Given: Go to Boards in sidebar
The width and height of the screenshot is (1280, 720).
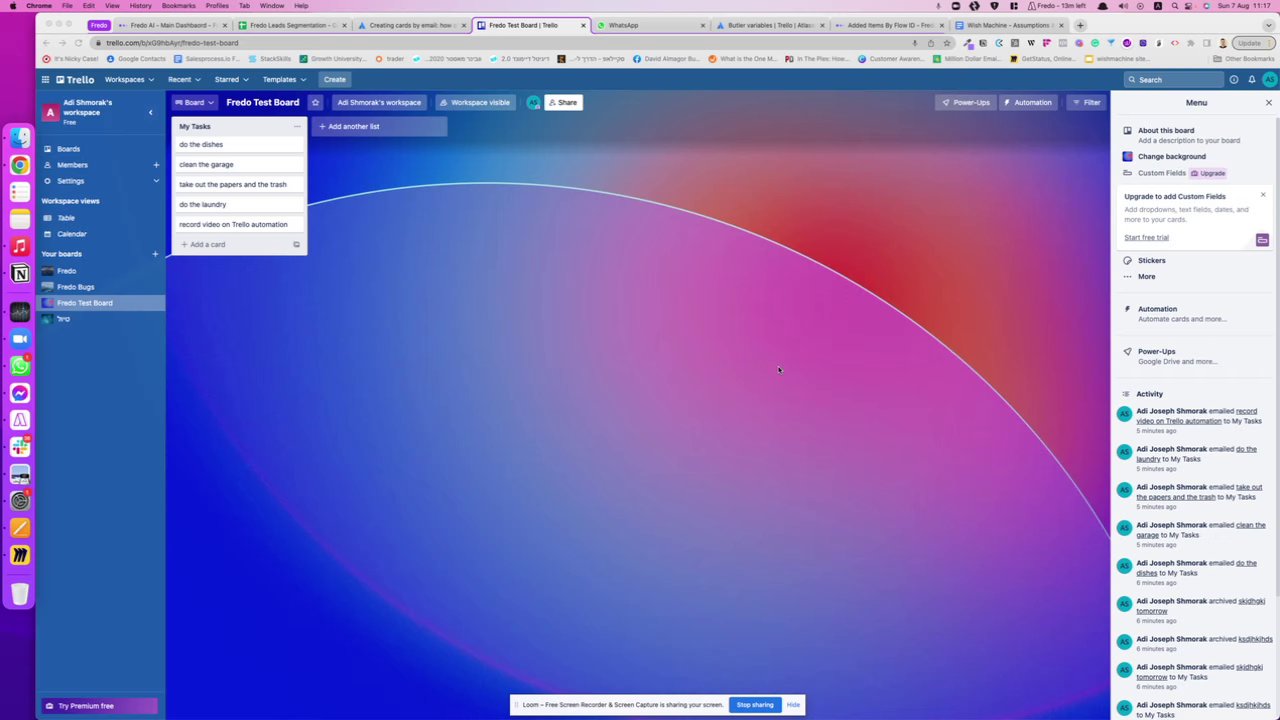Looking at the screenshot, I should click(x=68, y=148).
